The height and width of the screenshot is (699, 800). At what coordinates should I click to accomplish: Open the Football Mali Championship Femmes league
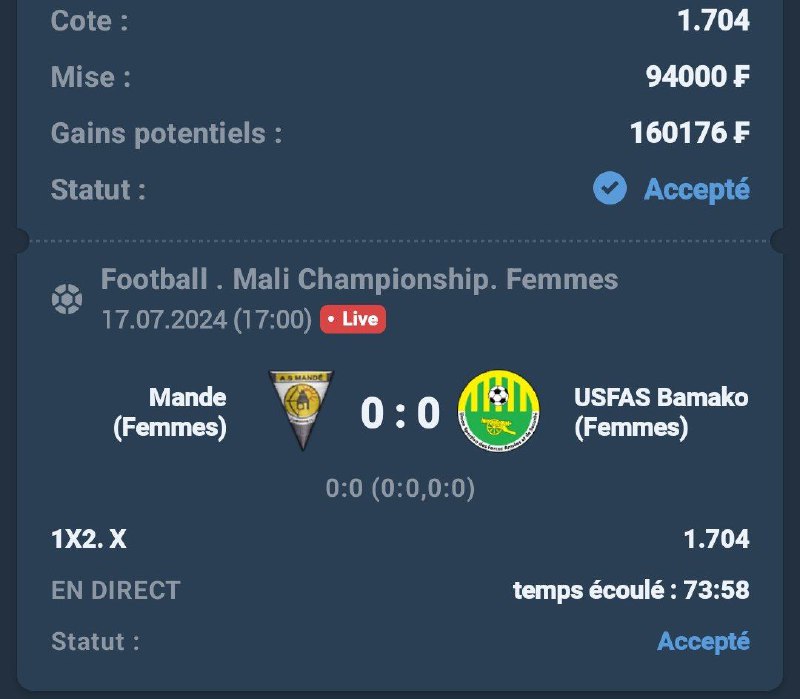click(359, 280)
